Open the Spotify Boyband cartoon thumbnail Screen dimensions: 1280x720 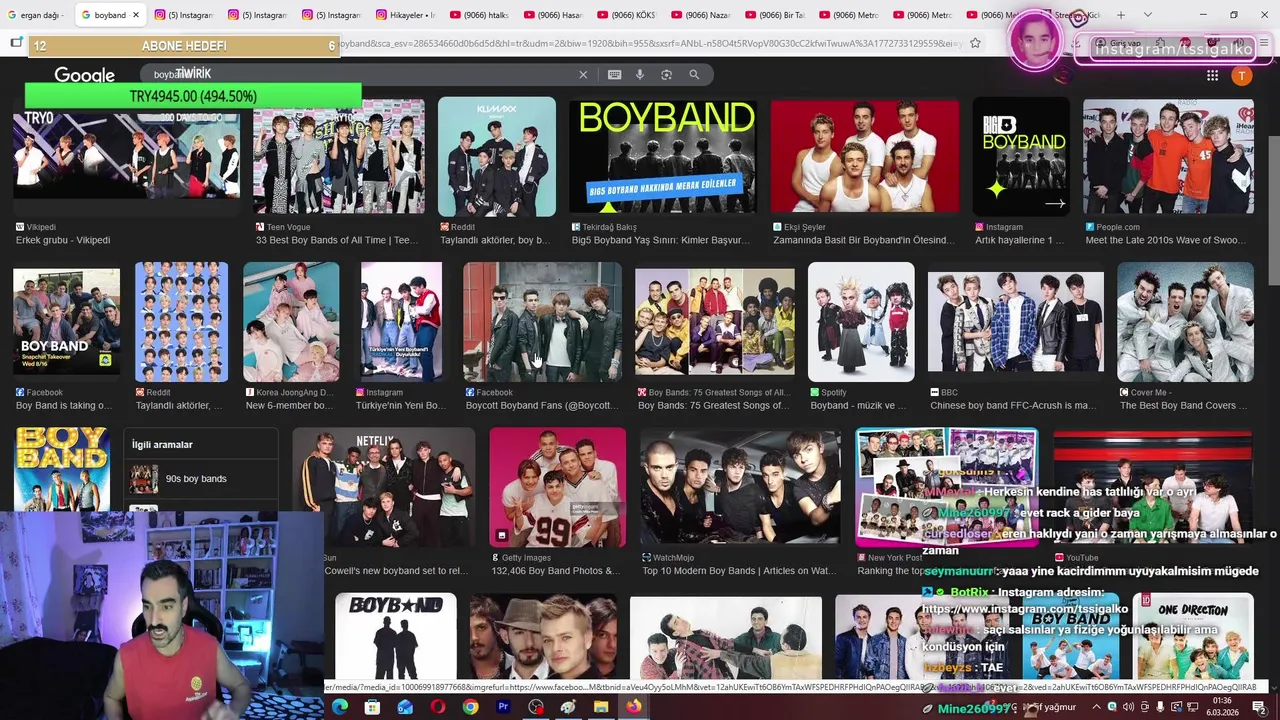861,322
